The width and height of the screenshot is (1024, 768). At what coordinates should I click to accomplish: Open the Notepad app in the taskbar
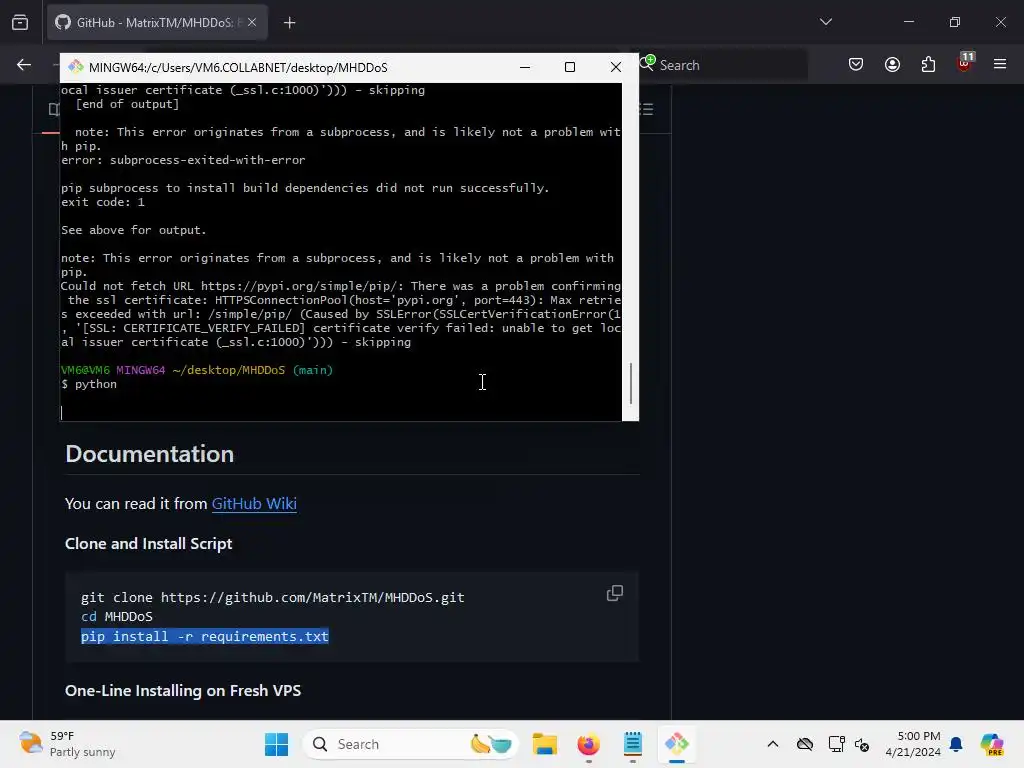633,744
